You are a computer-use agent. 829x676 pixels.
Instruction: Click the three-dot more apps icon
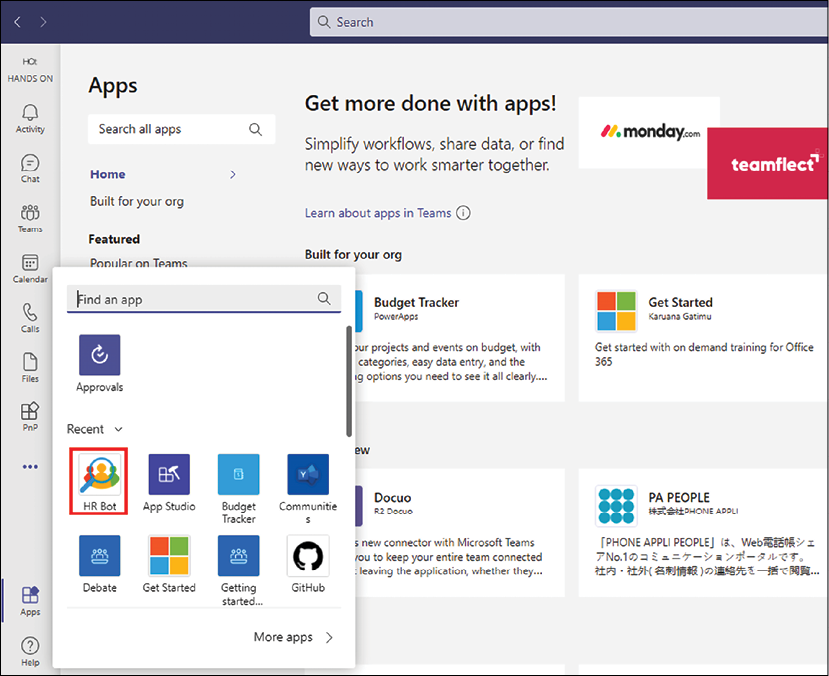point(30,467)
